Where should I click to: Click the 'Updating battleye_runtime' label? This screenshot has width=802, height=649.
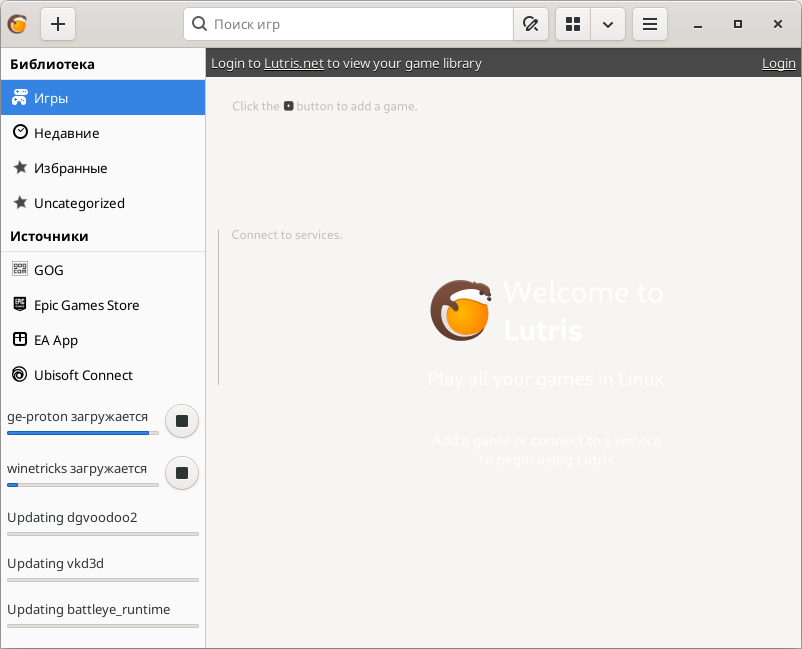88,610
